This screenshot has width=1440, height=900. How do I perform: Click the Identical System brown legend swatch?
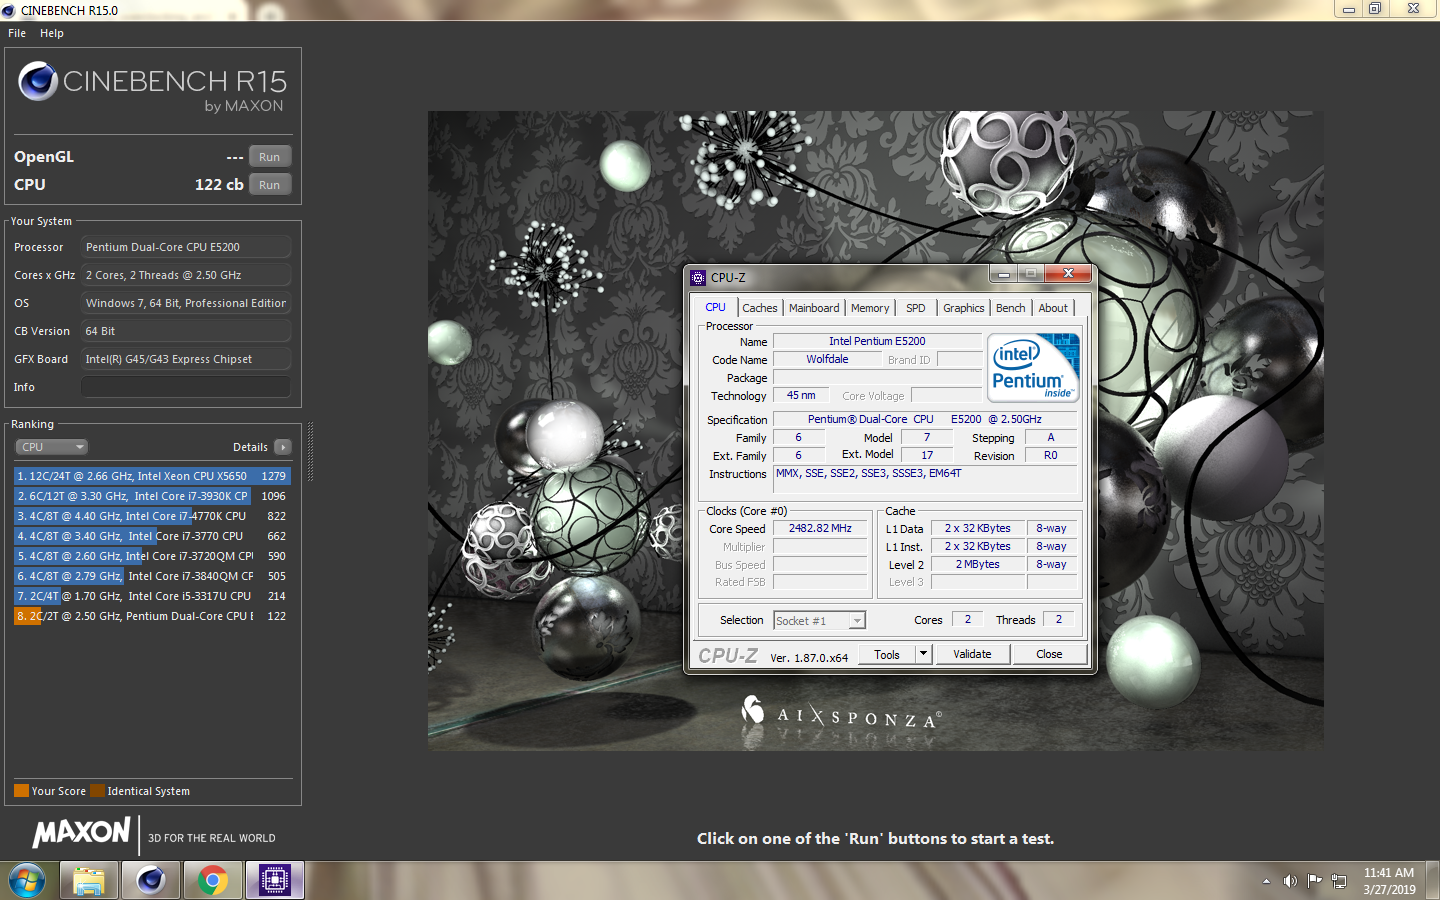[97, 791]
